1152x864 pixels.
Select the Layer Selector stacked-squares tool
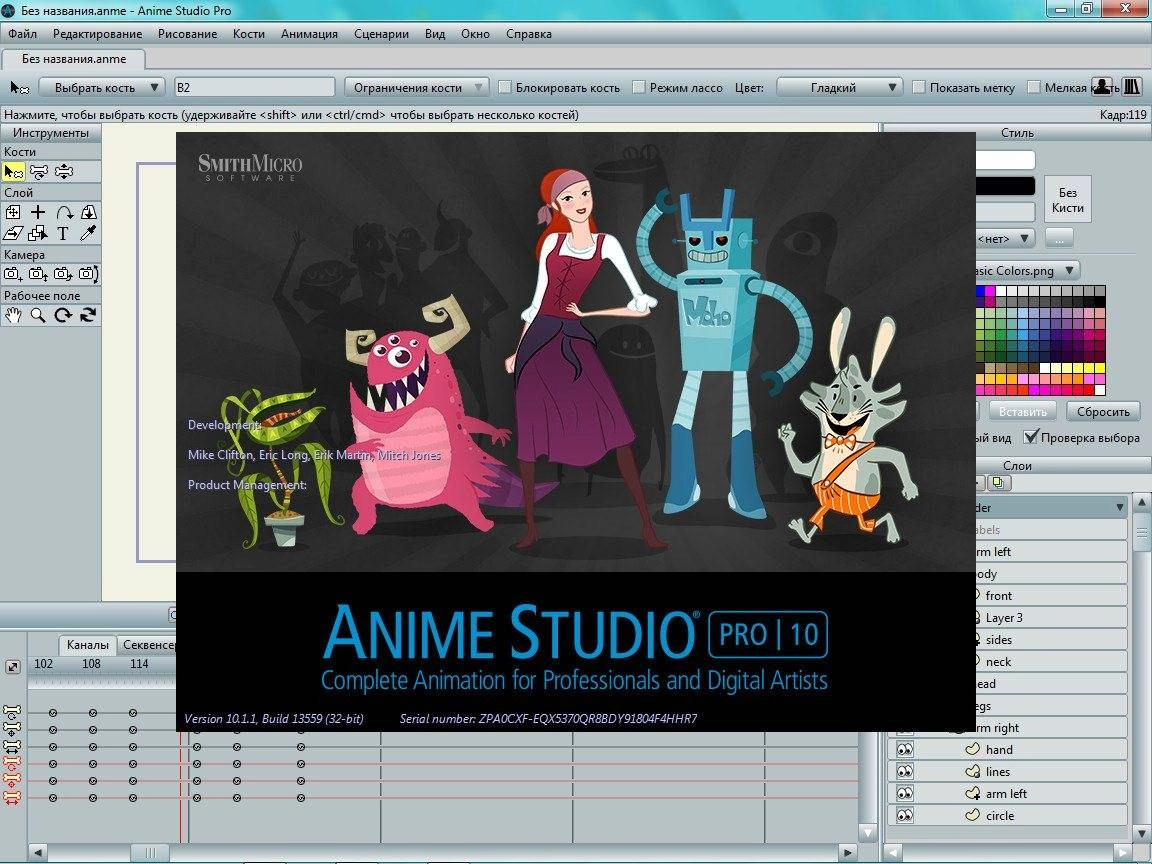click(x=38, y=234)
